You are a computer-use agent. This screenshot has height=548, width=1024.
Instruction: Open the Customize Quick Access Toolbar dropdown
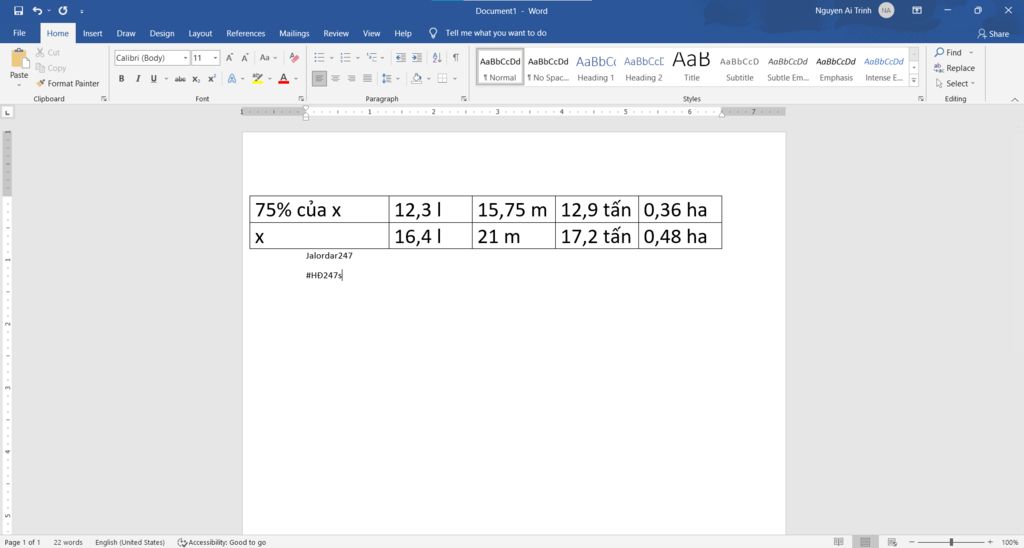pos(82,11)
